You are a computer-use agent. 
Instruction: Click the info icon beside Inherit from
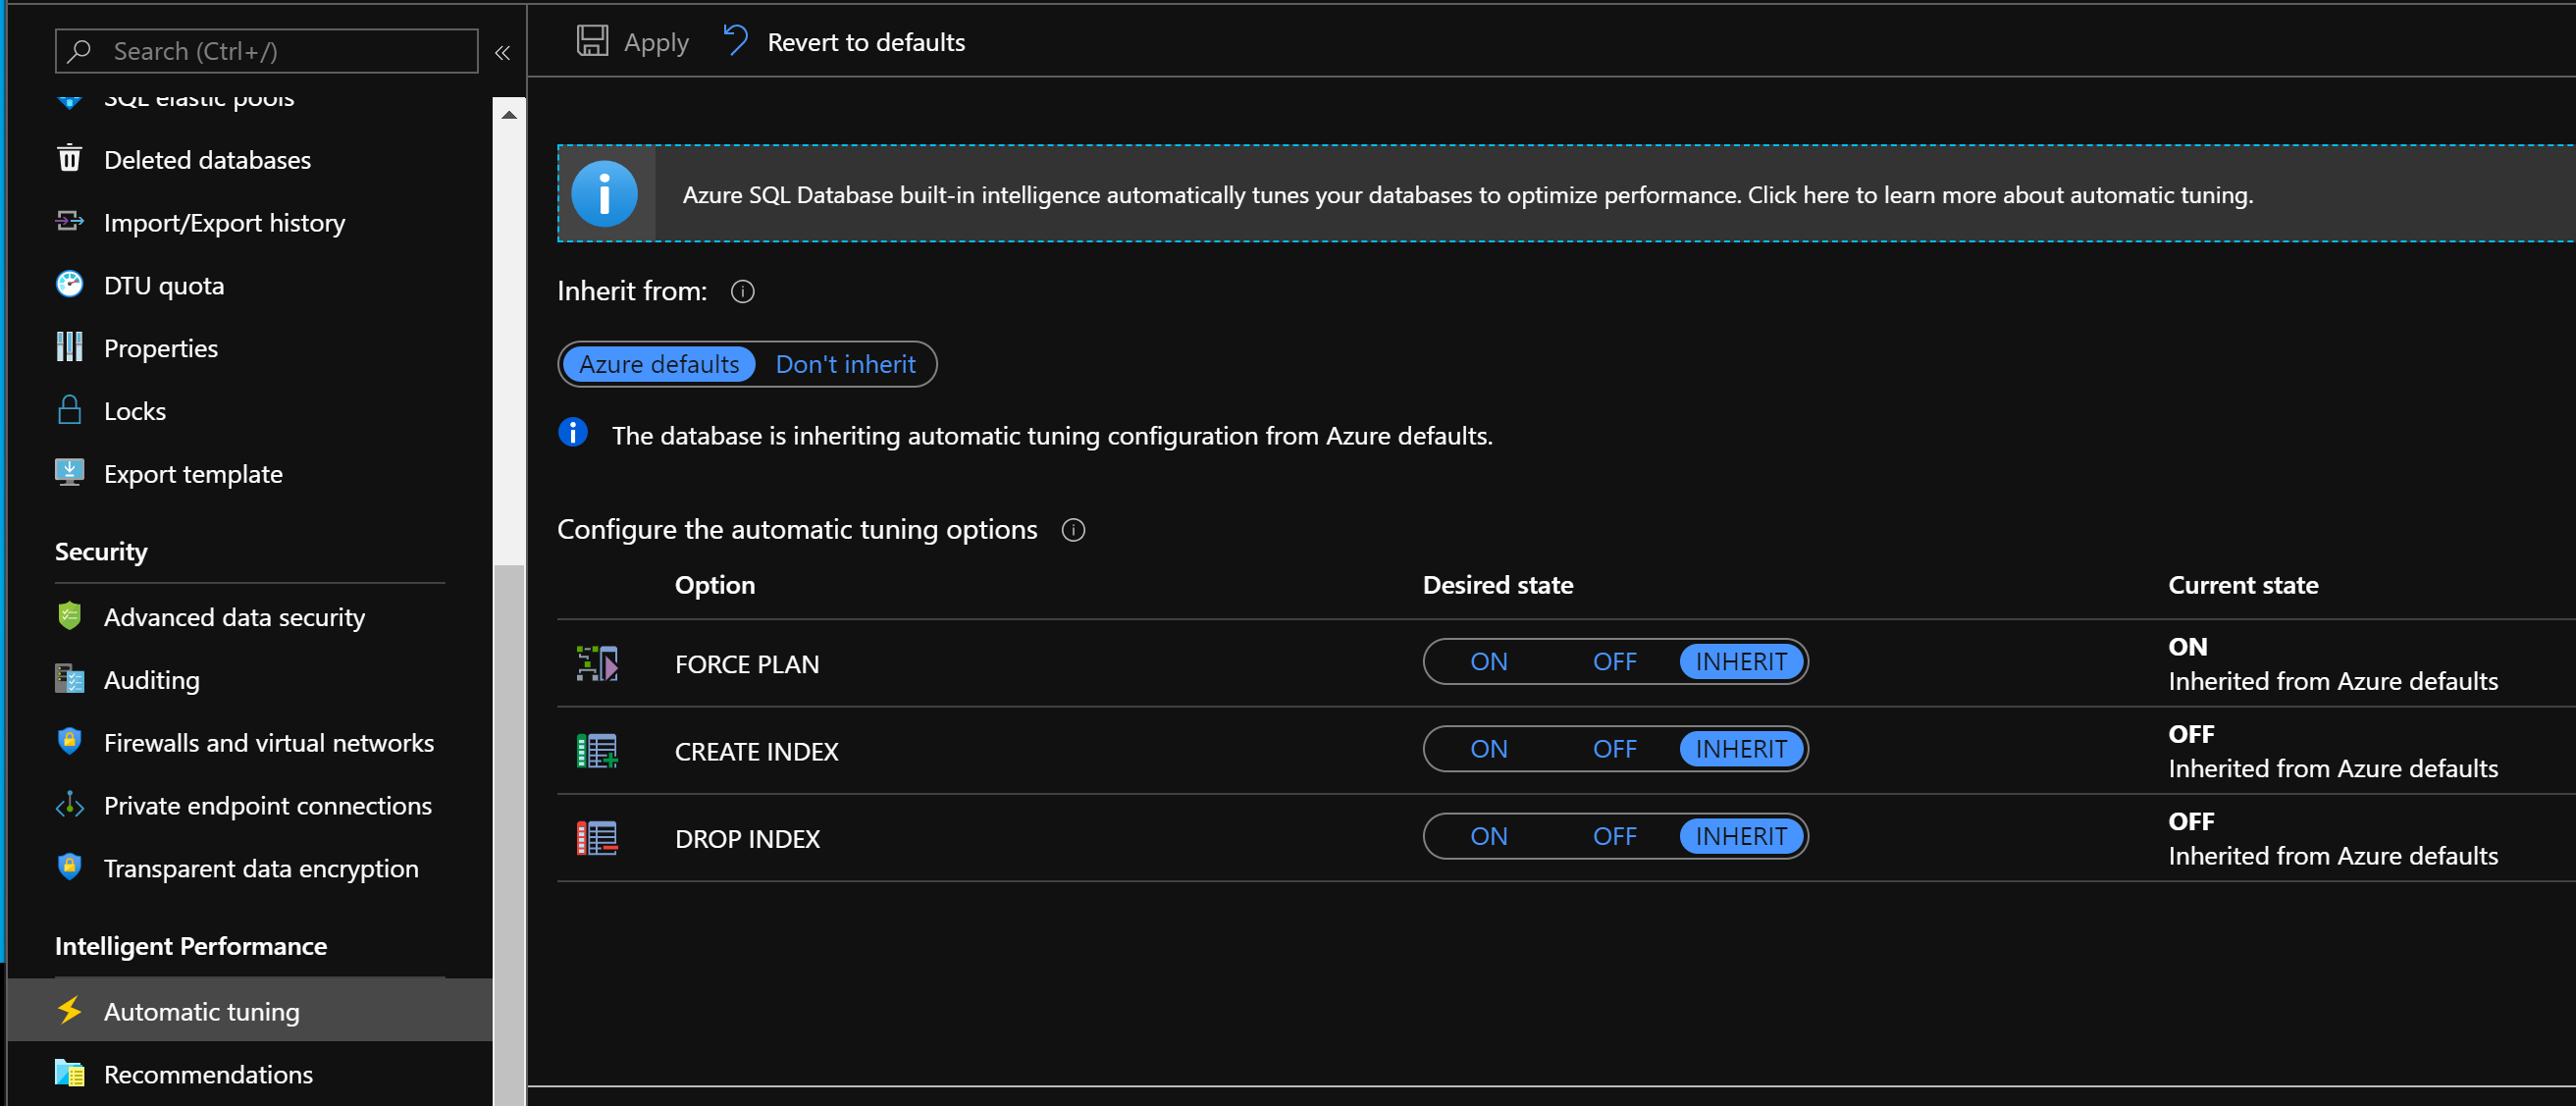742,291
